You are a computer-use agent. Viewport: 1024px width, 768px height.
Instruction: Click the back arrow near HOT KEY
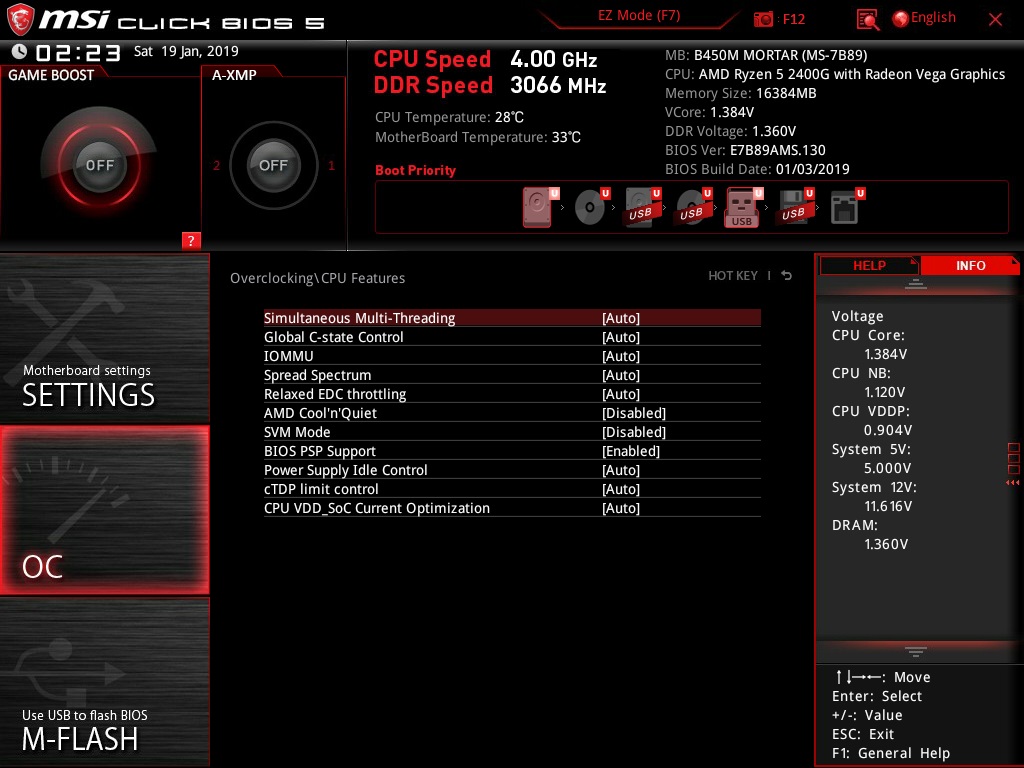(x=786, y=275)
